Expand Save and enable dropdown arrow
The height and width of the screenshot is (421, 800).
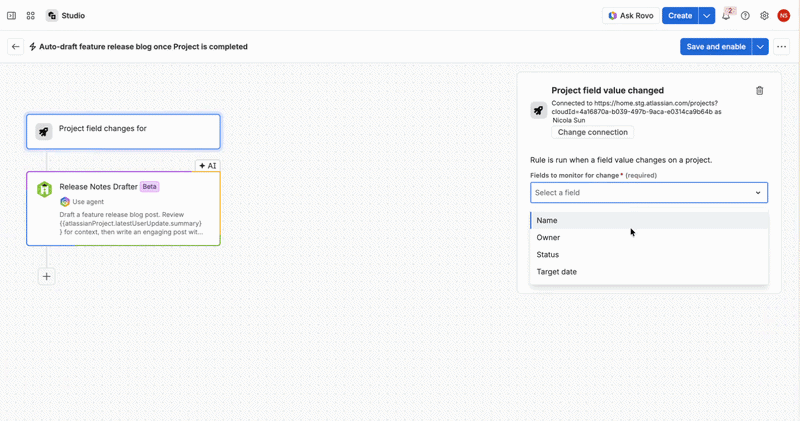point(760,46)
